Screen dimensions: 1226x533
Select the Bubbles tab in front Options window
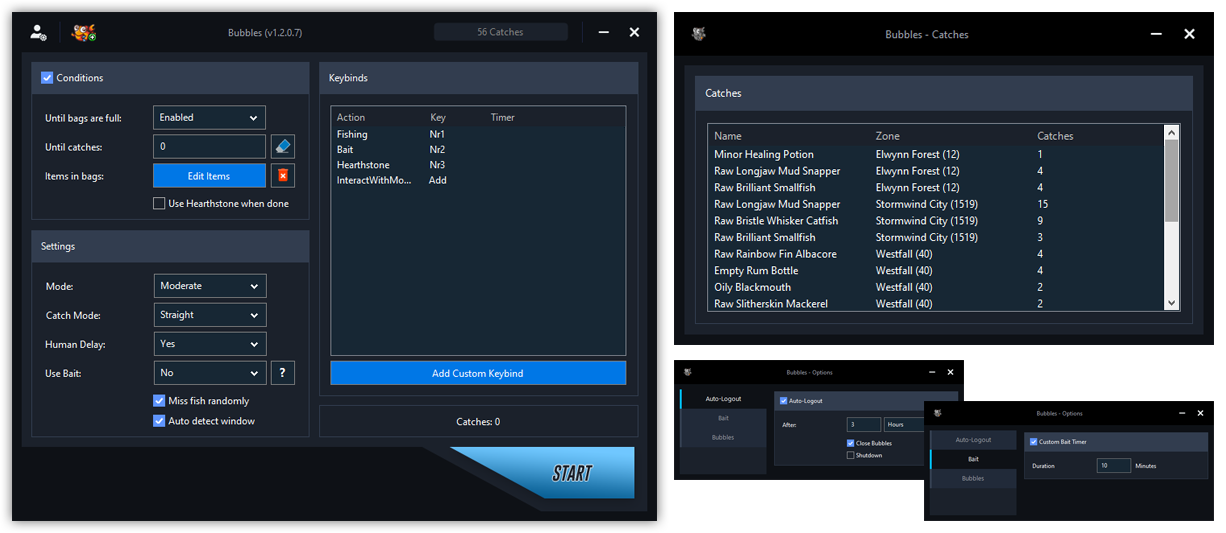973,479
